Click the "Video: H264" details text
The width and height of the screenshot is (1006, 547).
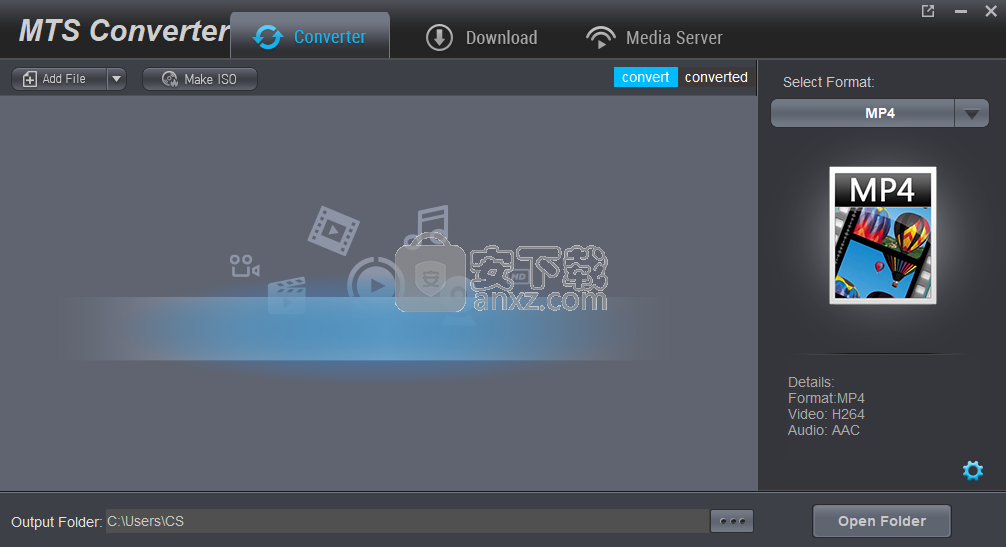tap(826, 414)
